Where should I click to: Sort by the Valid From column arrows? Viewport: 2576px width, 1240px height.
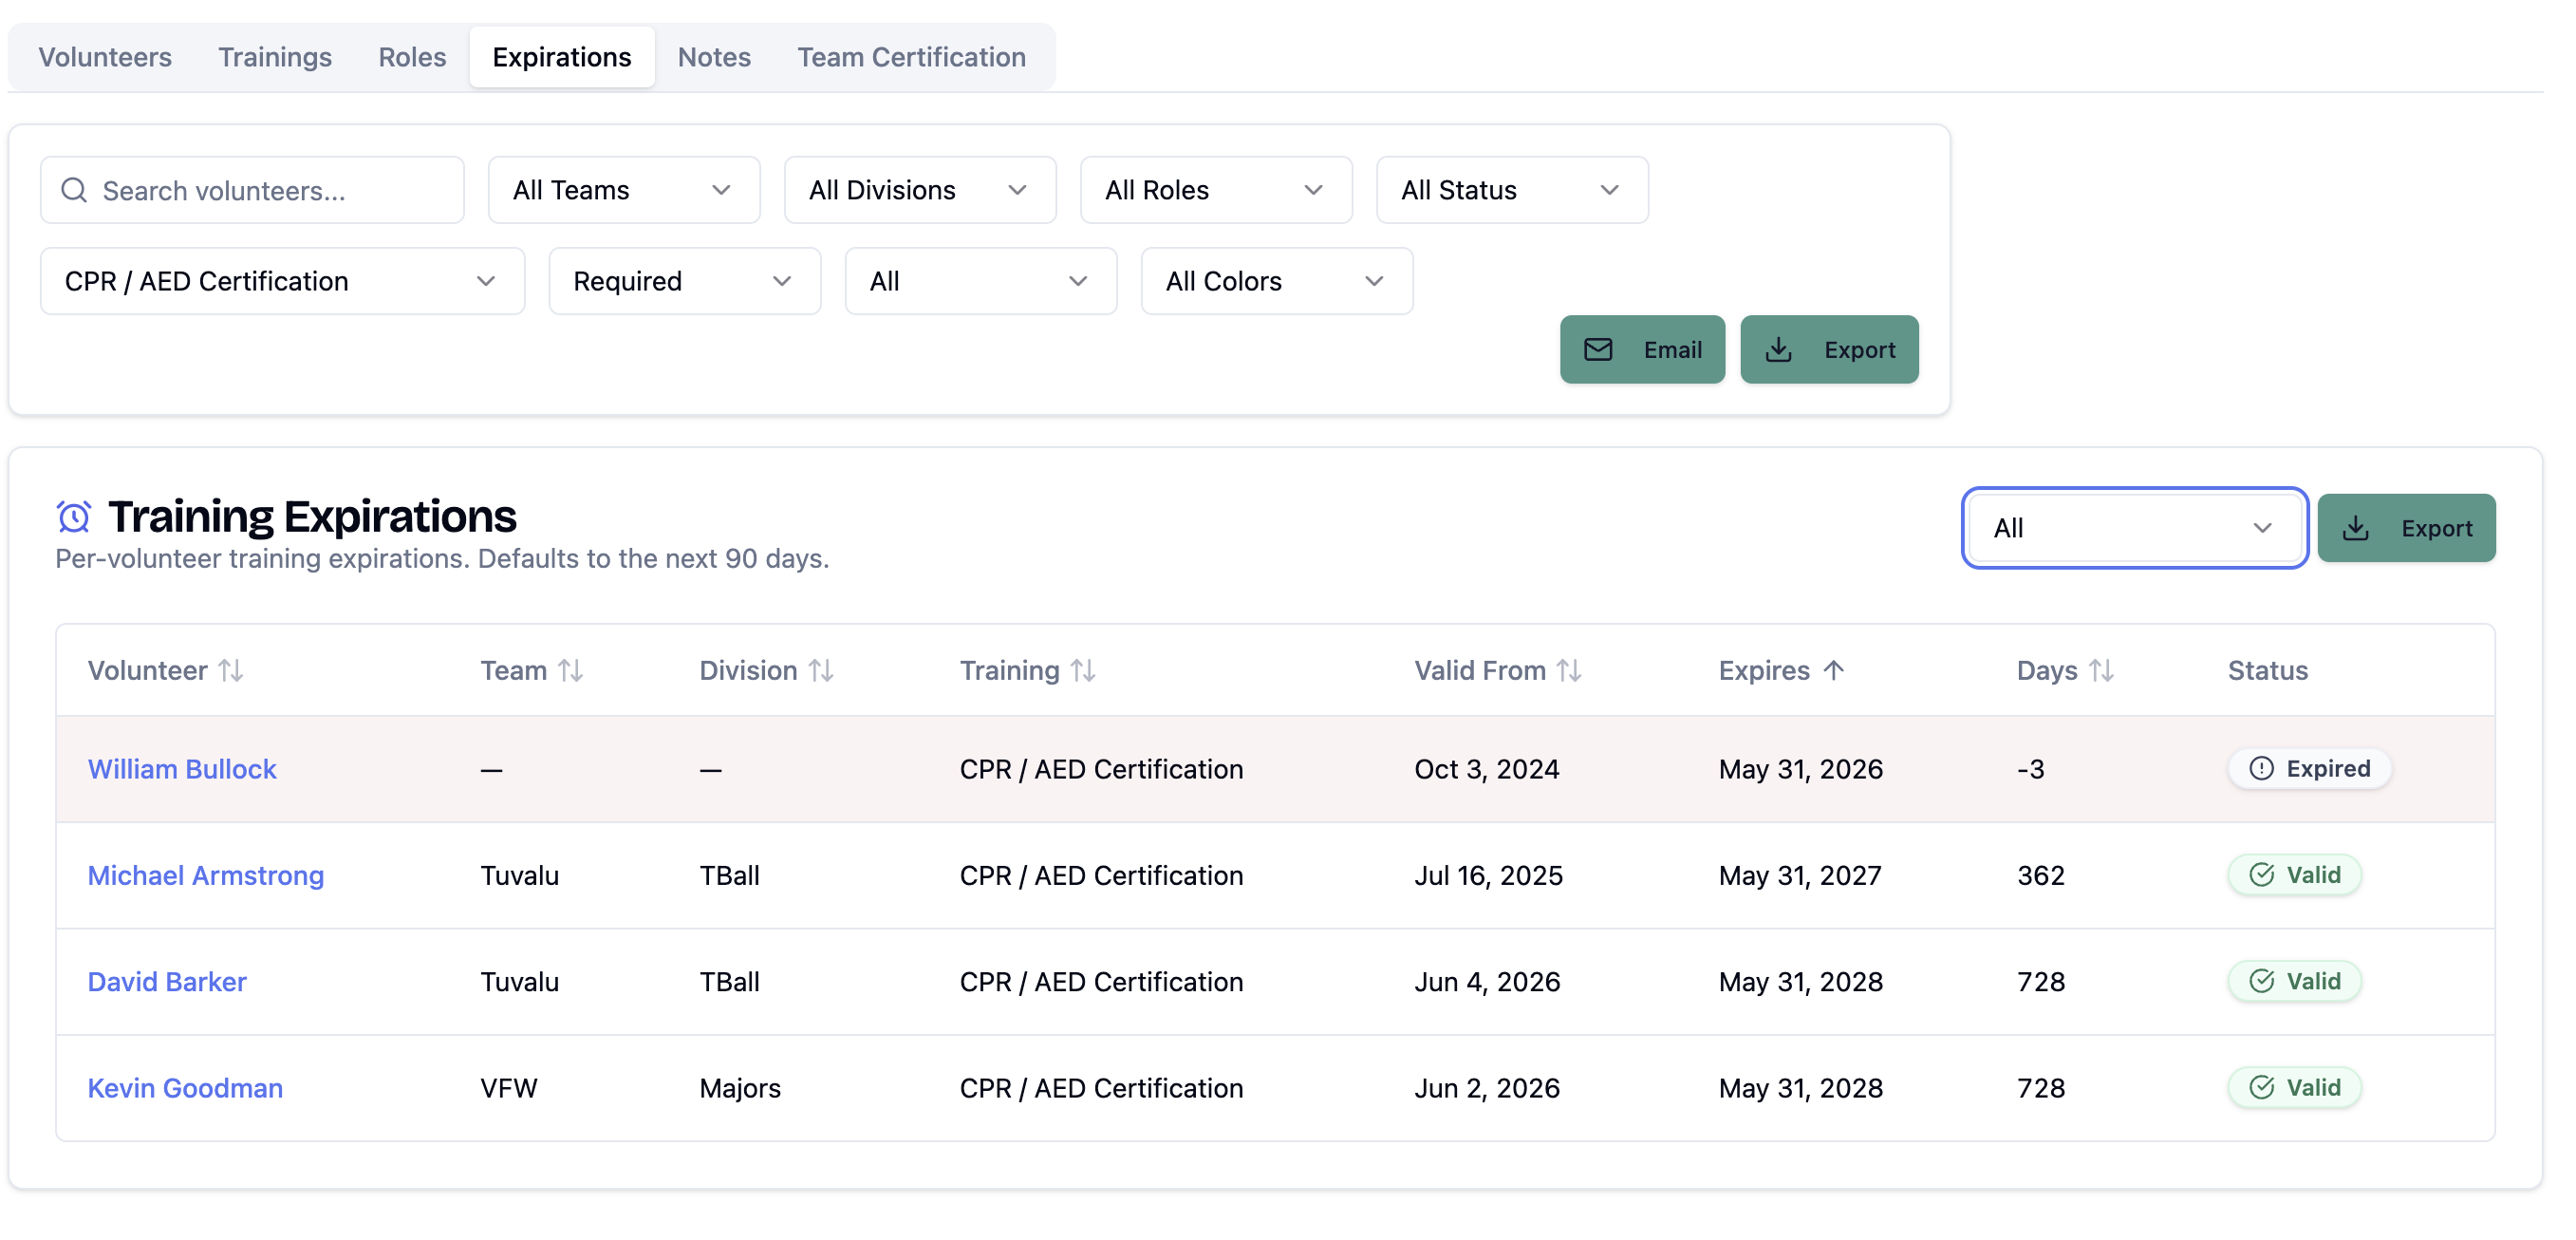[x=1569, y=670]
